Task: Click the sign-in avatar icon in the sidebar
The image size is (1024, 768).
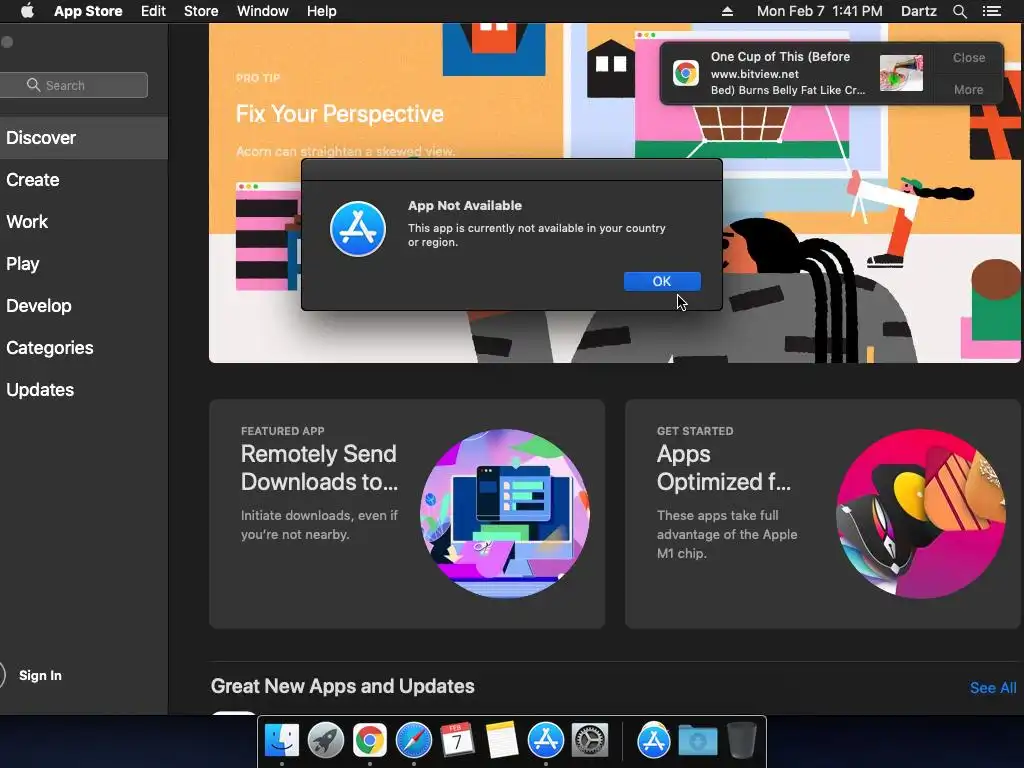Action: coord(2,675)
